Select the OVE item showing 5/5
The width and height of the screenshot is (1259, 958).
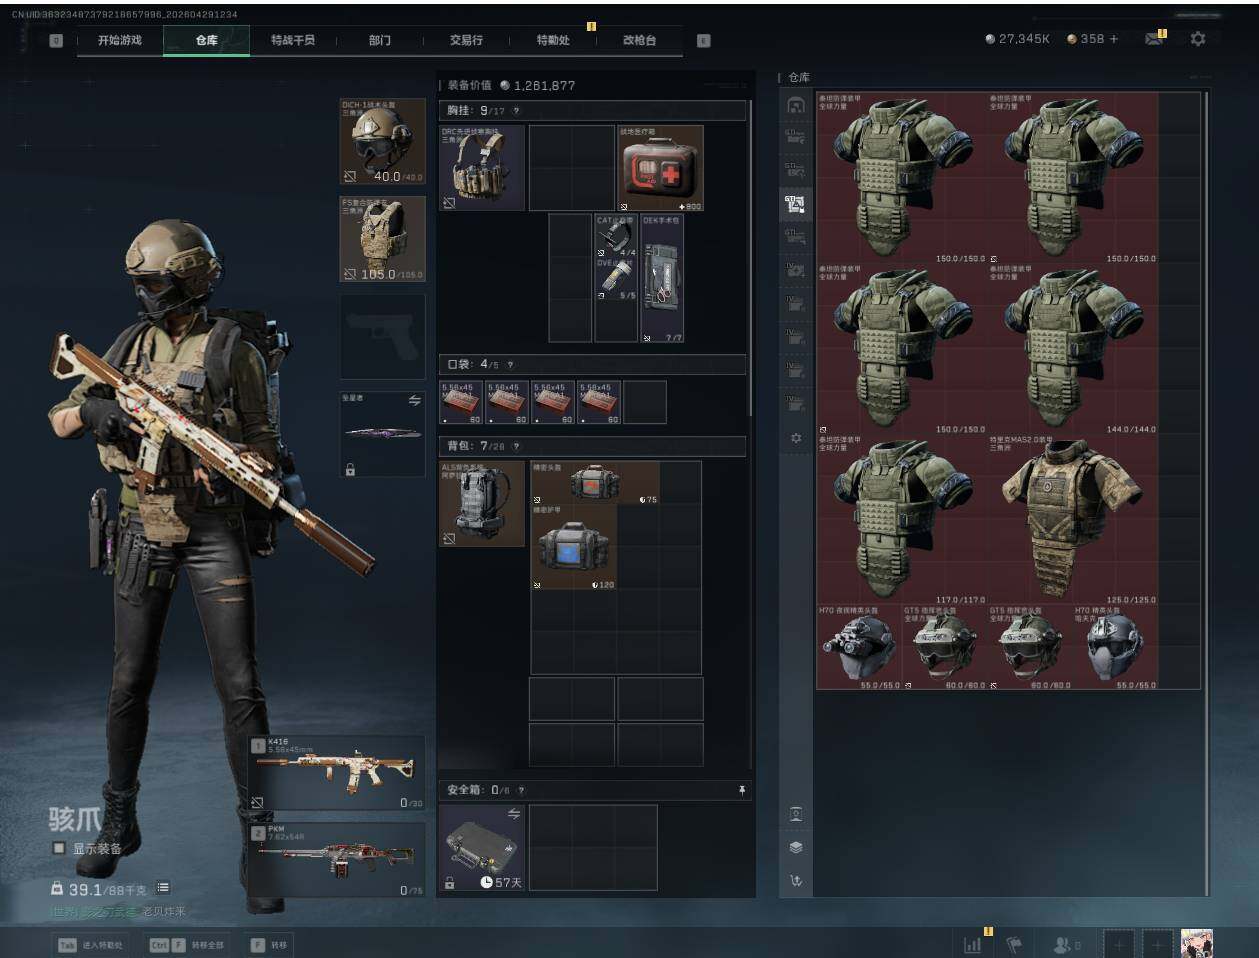[x=616, y=279]
